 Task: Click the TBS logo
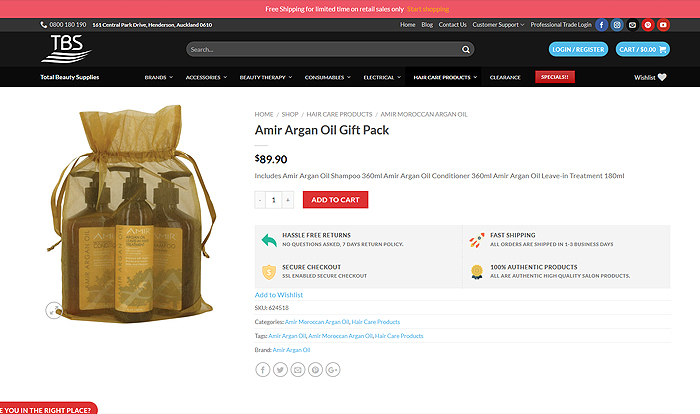tap(66, 49)
